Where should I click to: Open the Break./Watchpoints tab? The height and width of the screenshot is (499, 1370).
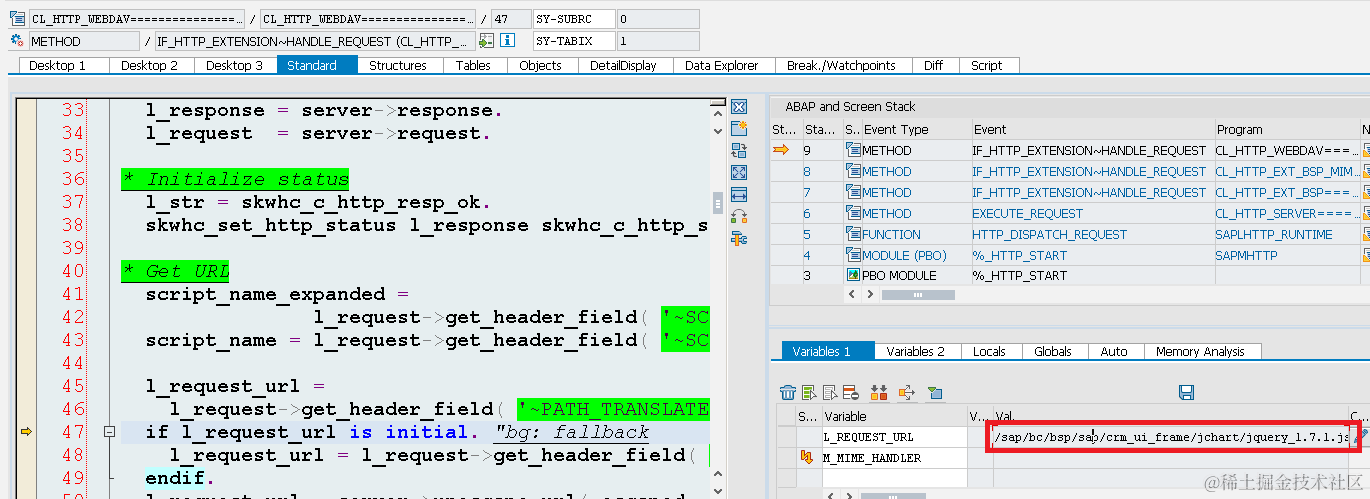point(841,65)
